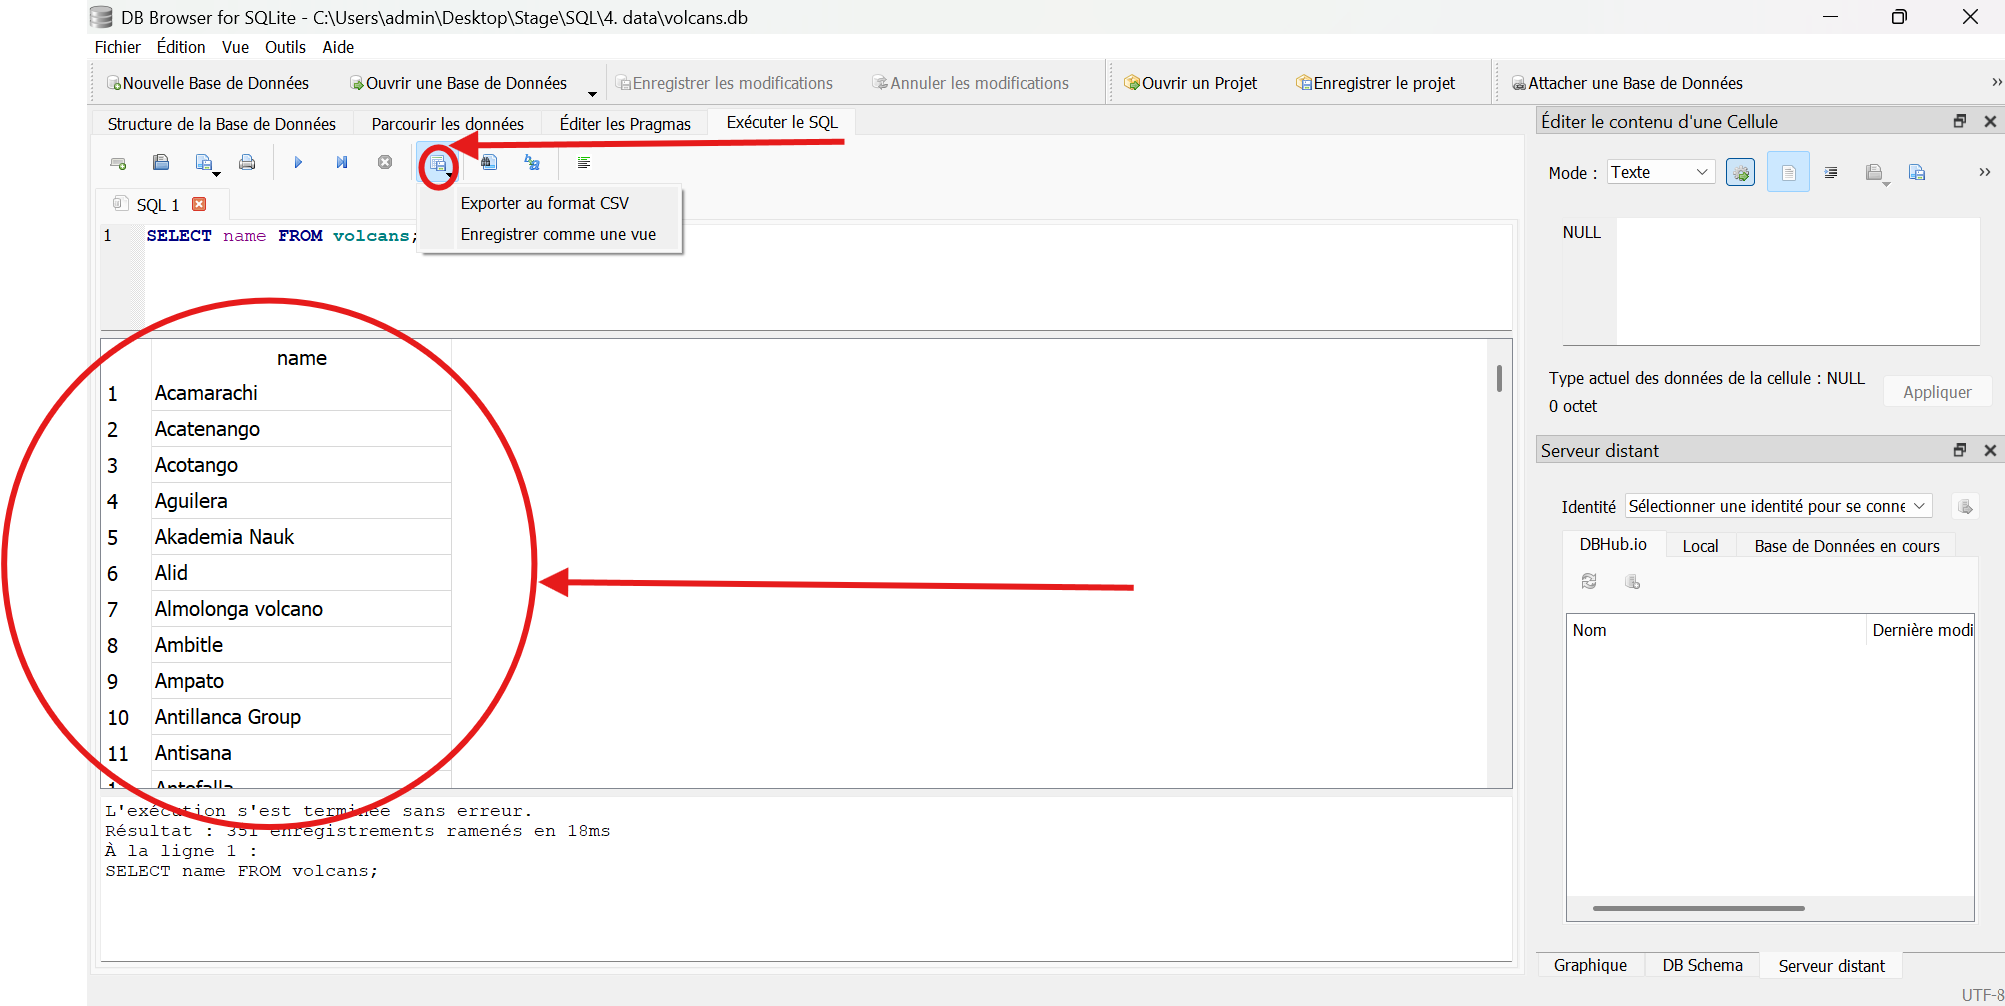Open the export results icon

click(x=438, y=163)
